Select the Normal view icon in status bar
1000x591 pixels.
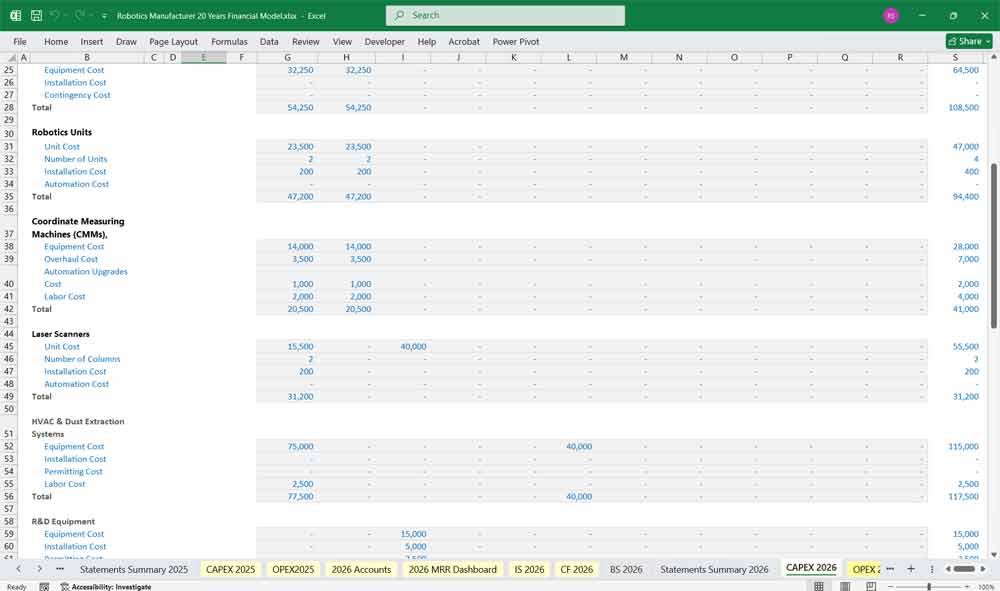(819, 586)
